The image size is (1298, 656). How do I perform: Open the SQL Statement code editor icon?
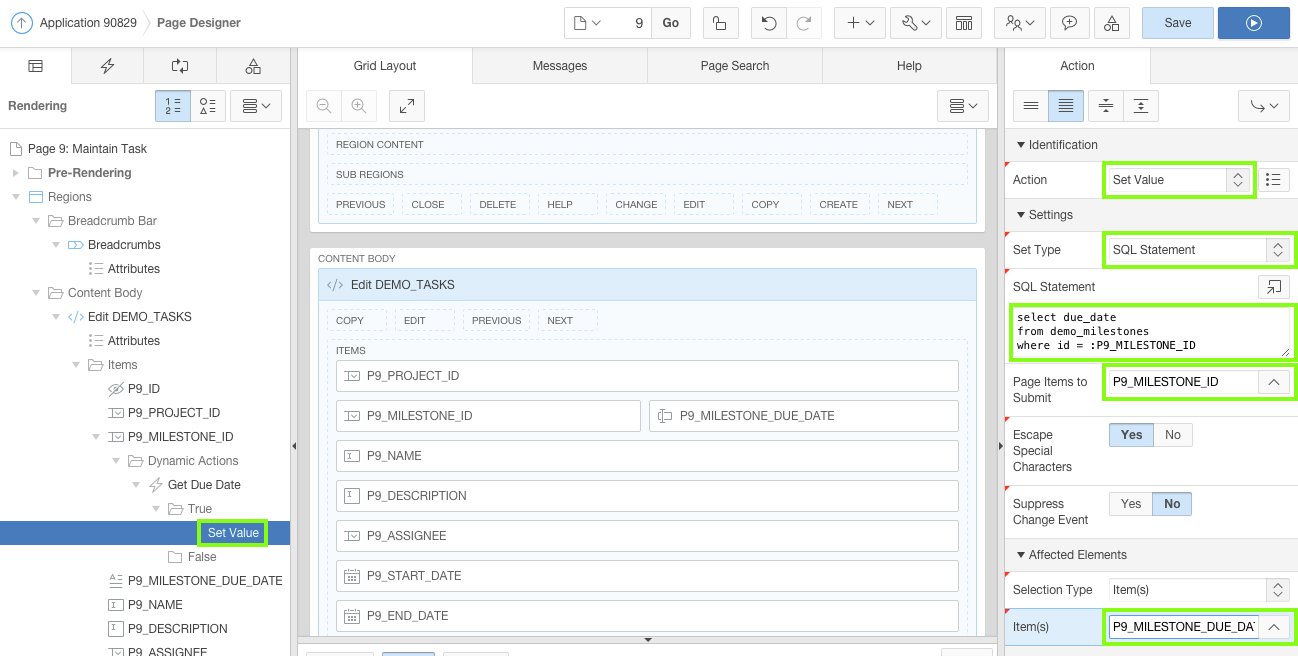[1273, 287]
